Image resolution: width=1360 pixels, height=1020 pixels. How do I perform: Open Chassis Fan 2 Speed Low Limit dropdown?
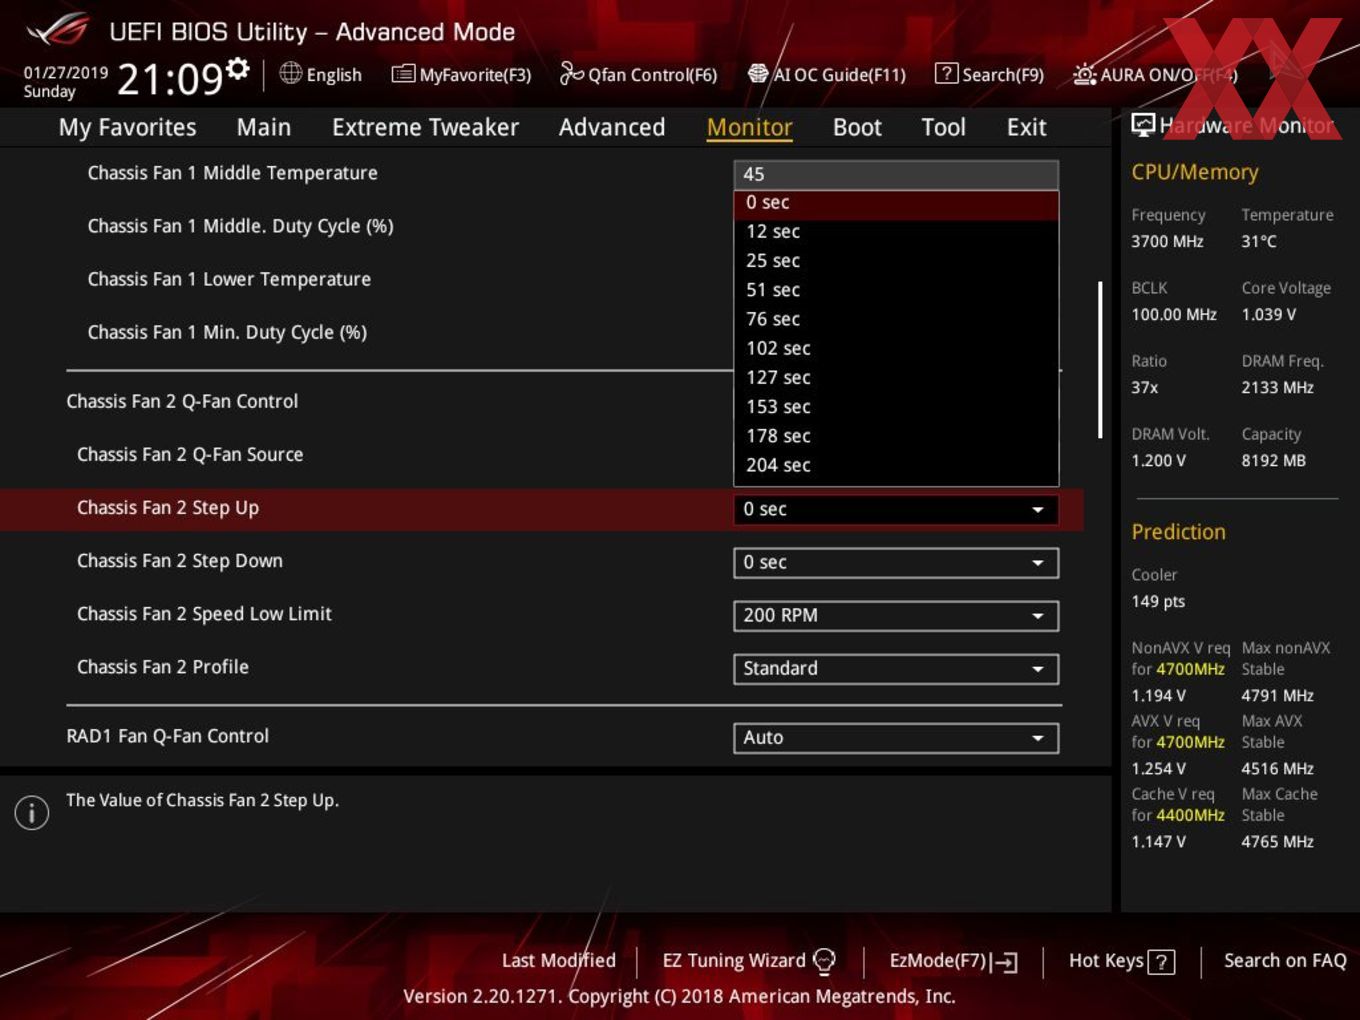pos(896,615)
